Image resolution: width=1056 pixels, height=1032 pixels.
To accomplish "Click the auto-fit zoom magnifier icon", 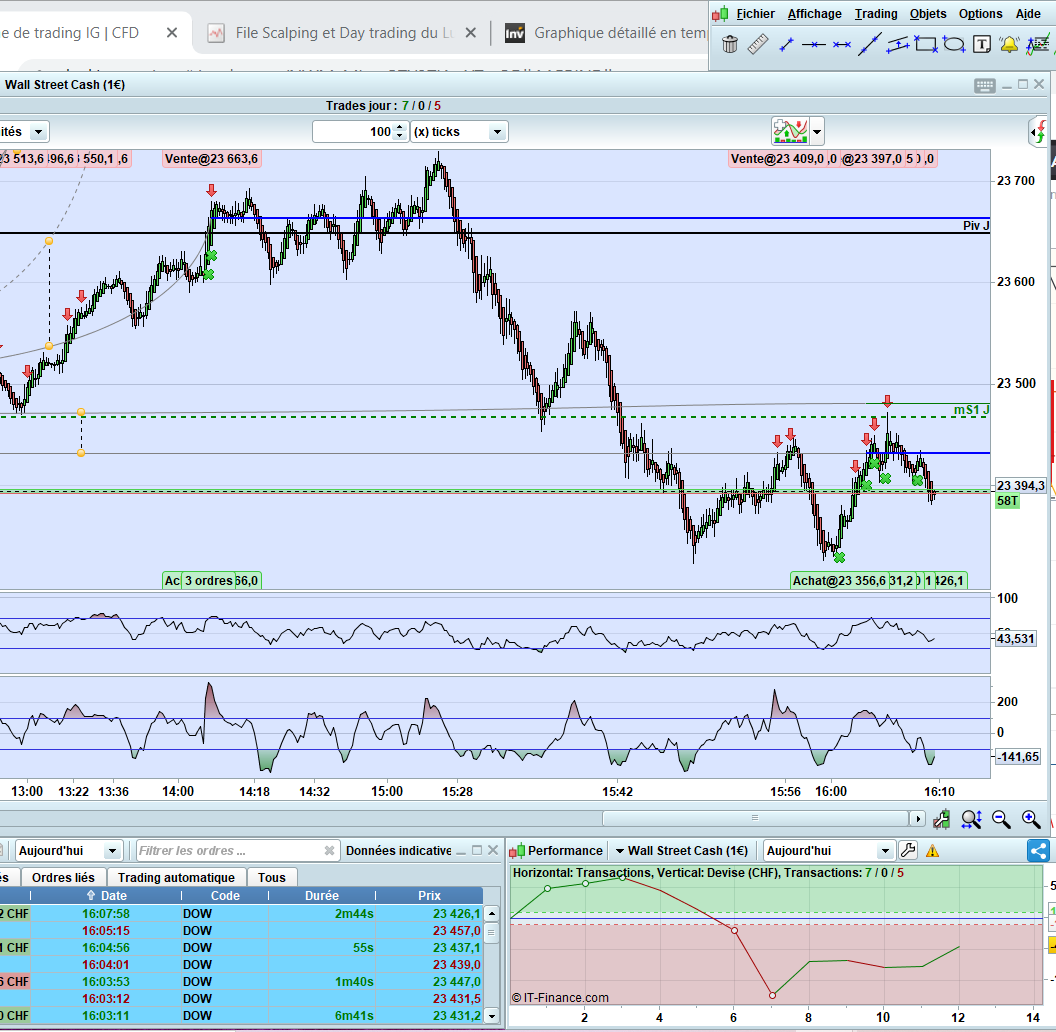I will tap(971, 819).
